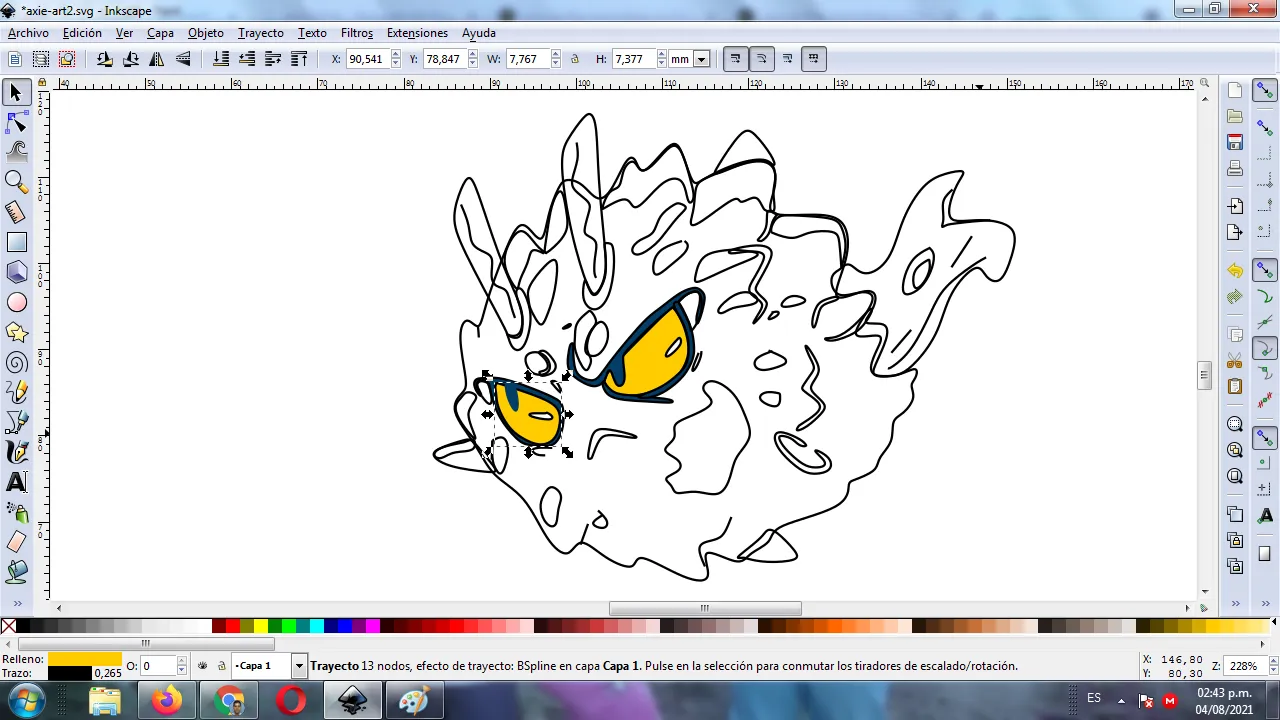Image resolution: width=1280 pixels, height=720 pixels.
Task: Rotate selection 90 degrees clockwise
Action: [x=131, y=59]
